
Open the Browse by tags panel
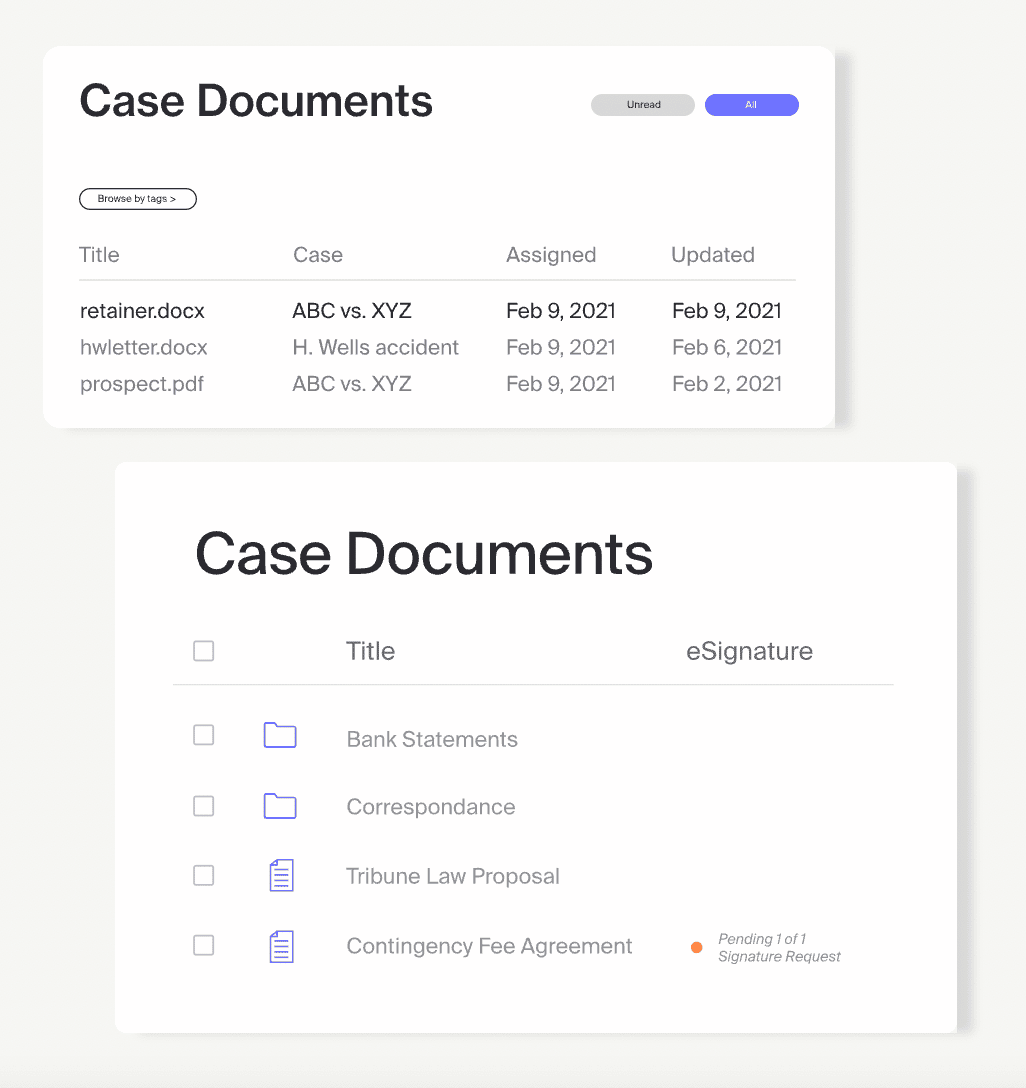[137, 198]
